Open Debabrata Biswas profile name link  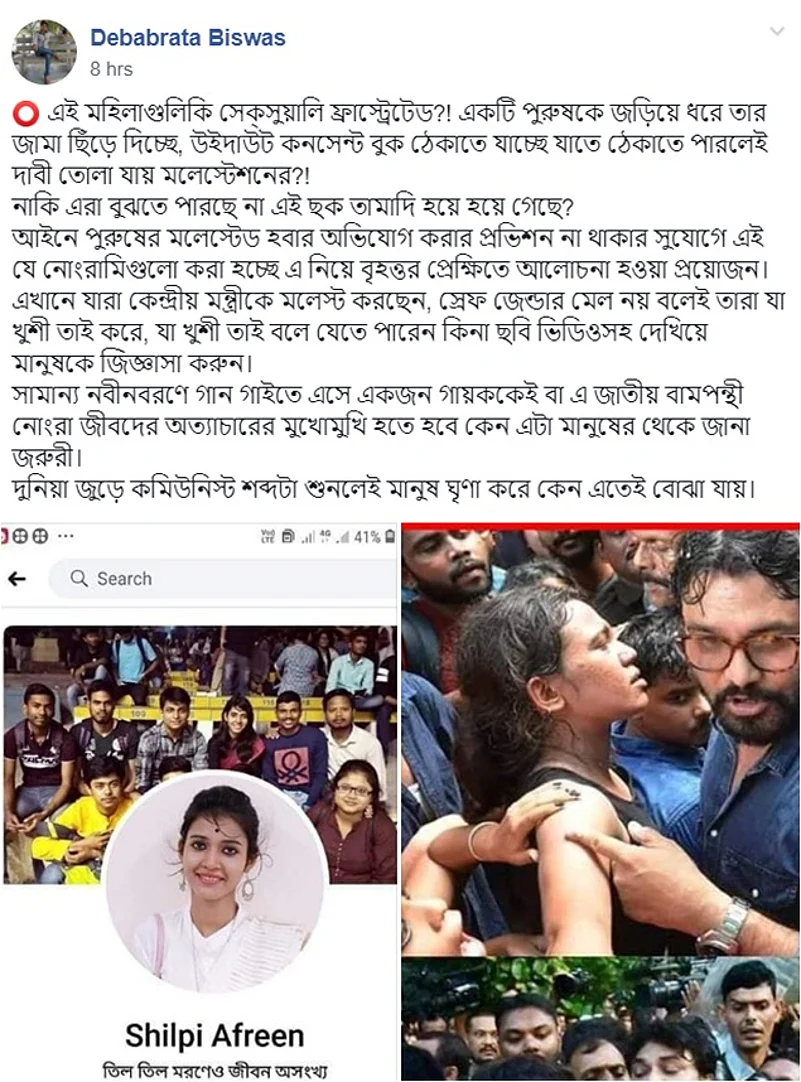(x=188, y=37)
